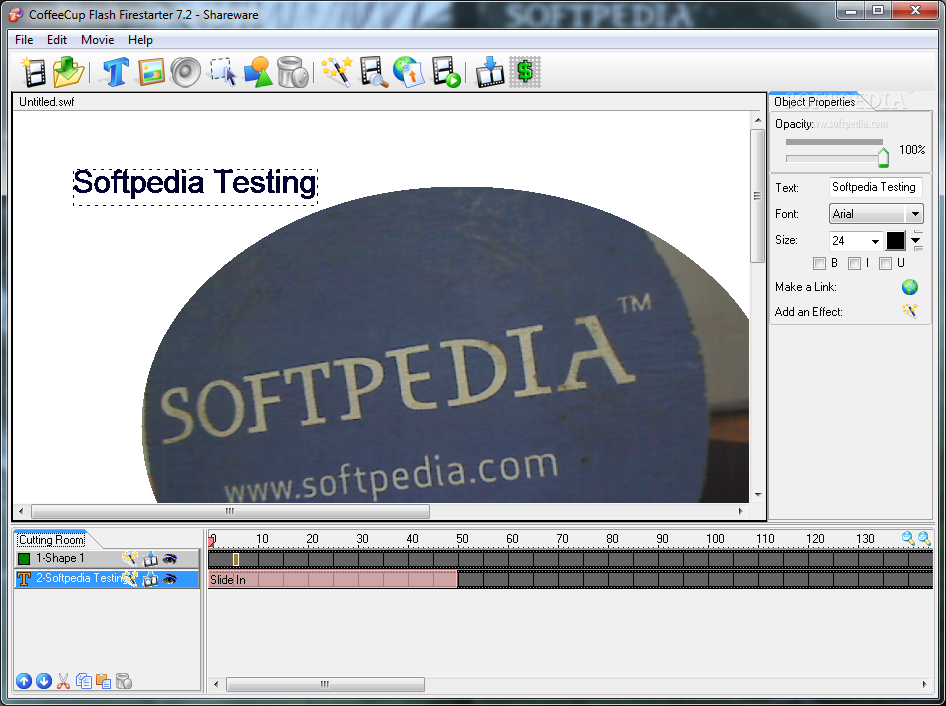Click the magic wand effects toolbar icon
This screenshot has height=706, width=946.
tap(337, 72)
